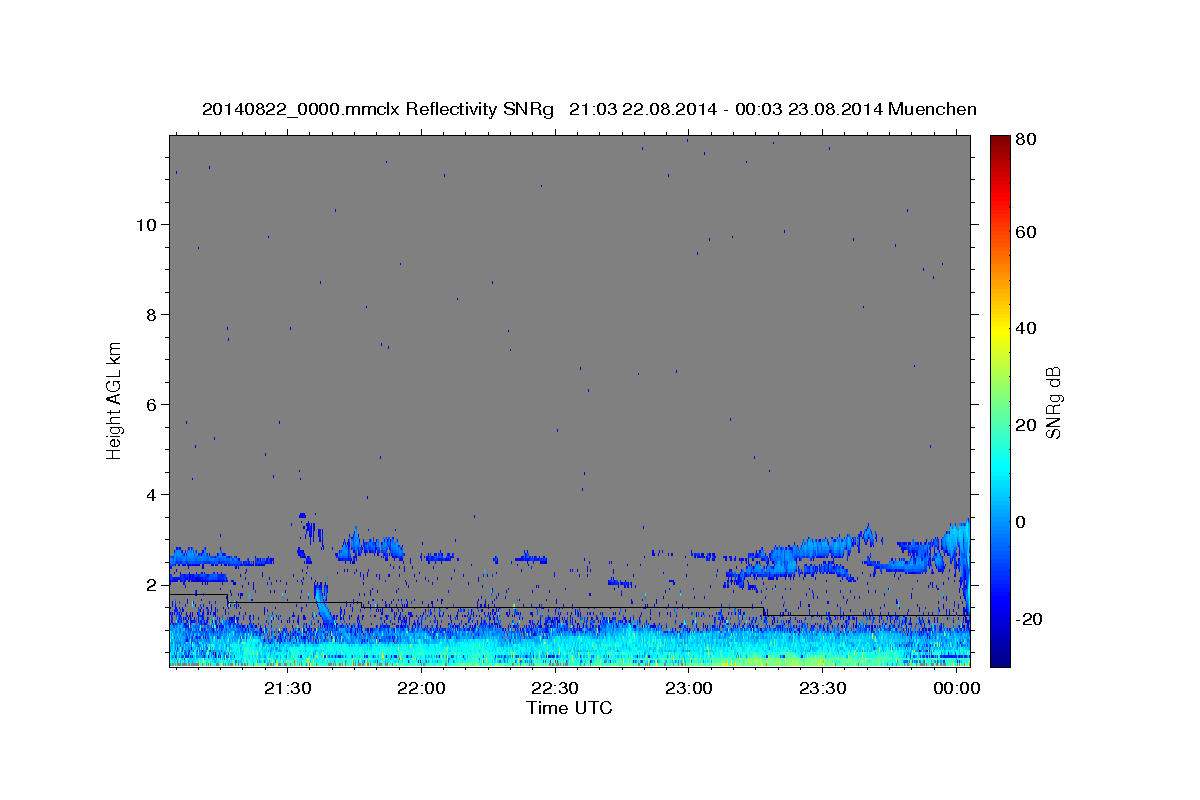Click the 21:30 time tick label

[288, 689]
